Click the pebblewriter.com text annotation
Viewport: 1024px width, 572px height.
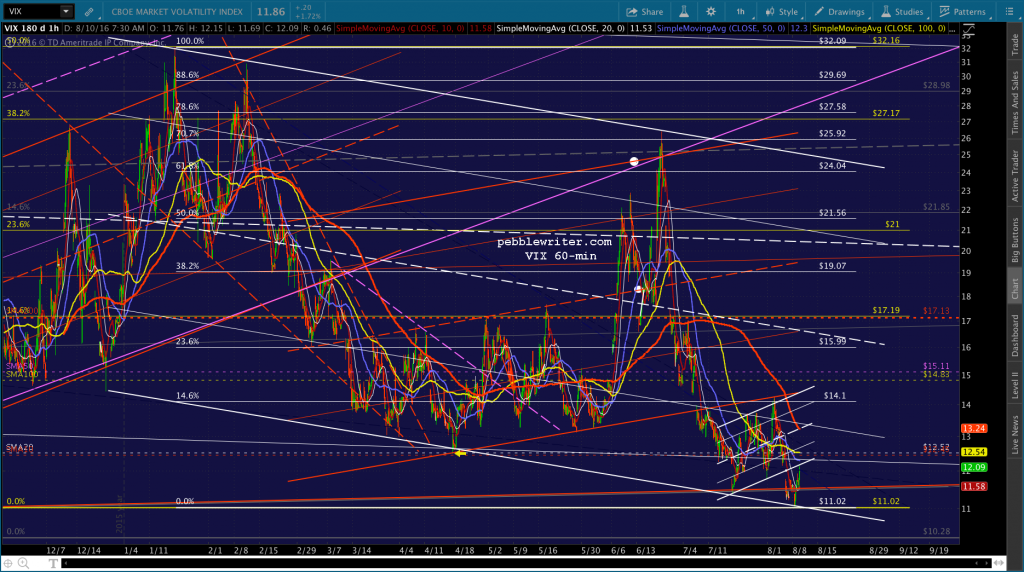pyautogui.click(x=554, y=242)
